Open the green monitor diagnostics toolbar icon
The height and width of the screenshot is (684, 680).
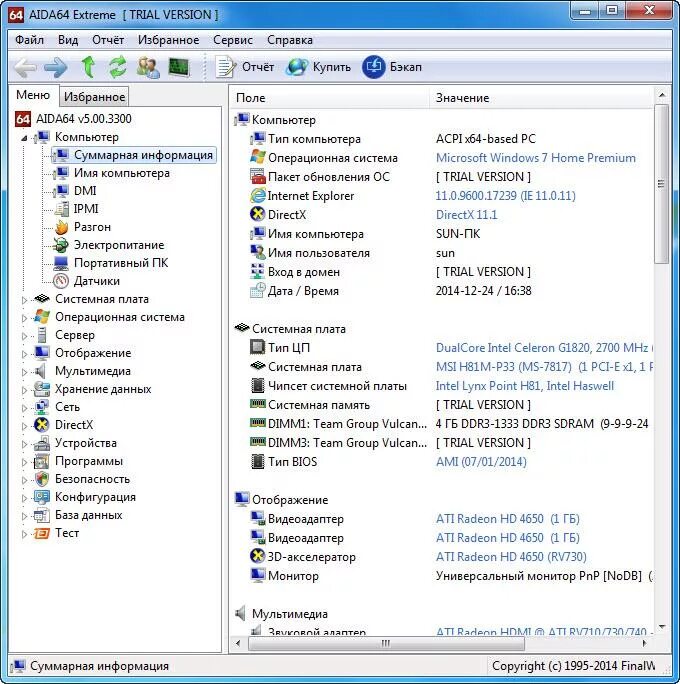pos(179,67)
